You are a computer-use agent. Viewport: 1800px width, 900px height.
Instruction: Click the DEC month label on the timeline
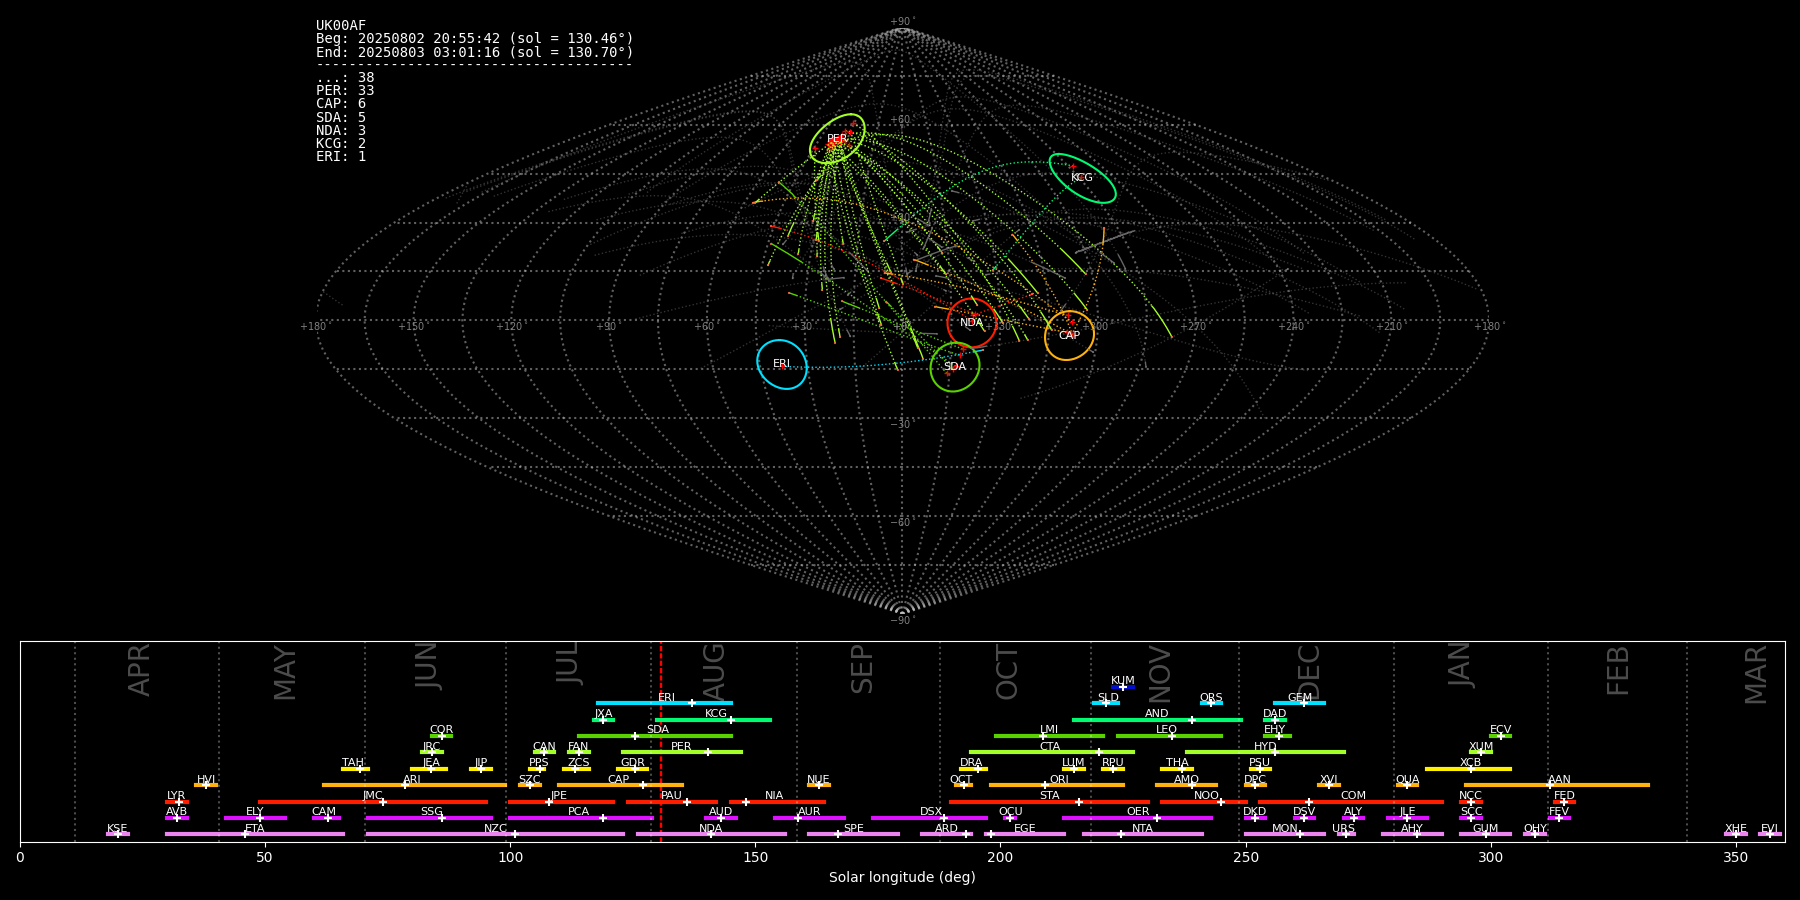pyautogui.click(x=1309, y=673)
